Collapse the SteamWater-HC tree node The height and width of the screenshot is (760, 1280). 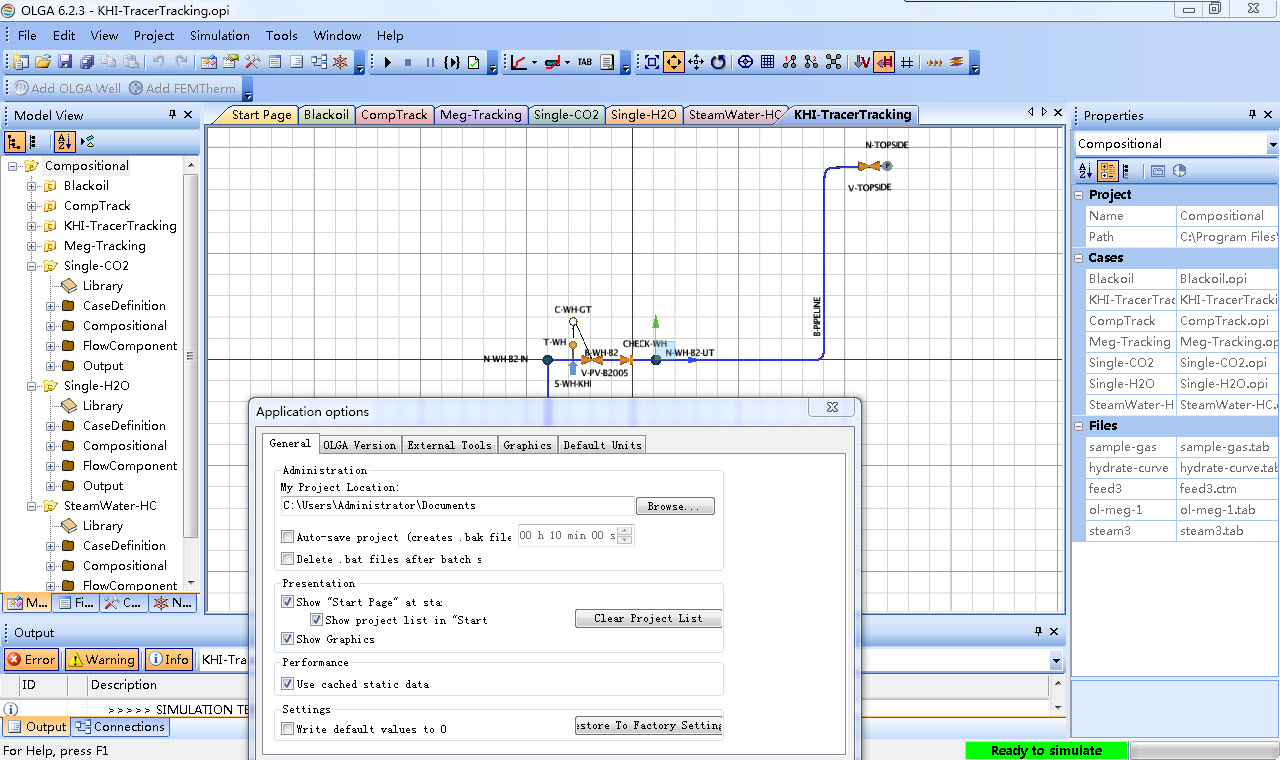pos(31,506)
